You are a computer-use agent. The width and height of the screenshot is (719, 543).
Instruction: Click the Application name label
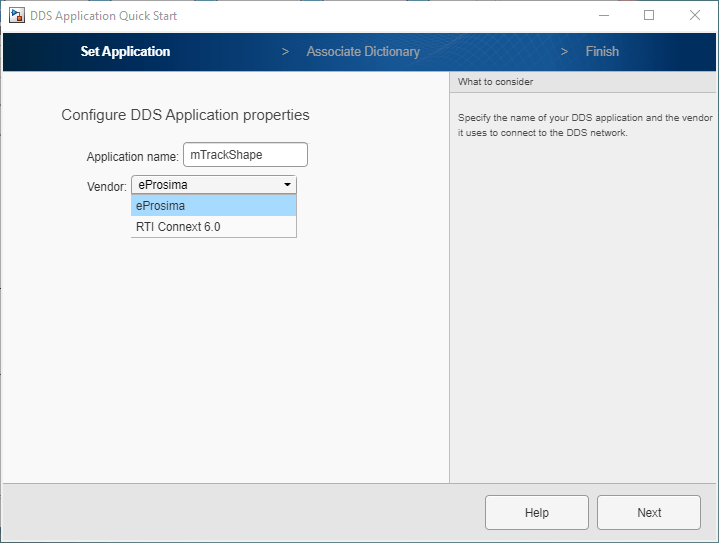tap(131, 157)
